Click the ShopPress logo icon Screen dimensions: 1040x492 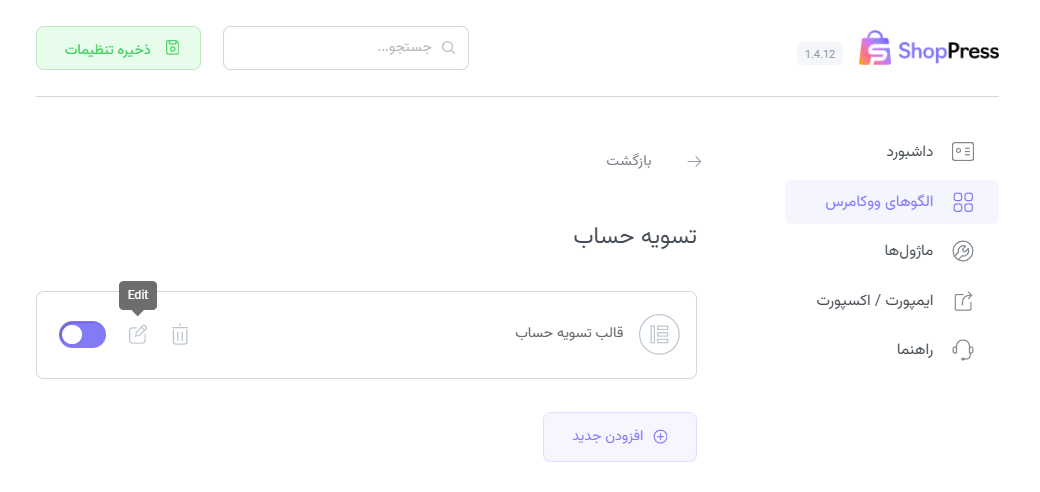coord(875,48)
